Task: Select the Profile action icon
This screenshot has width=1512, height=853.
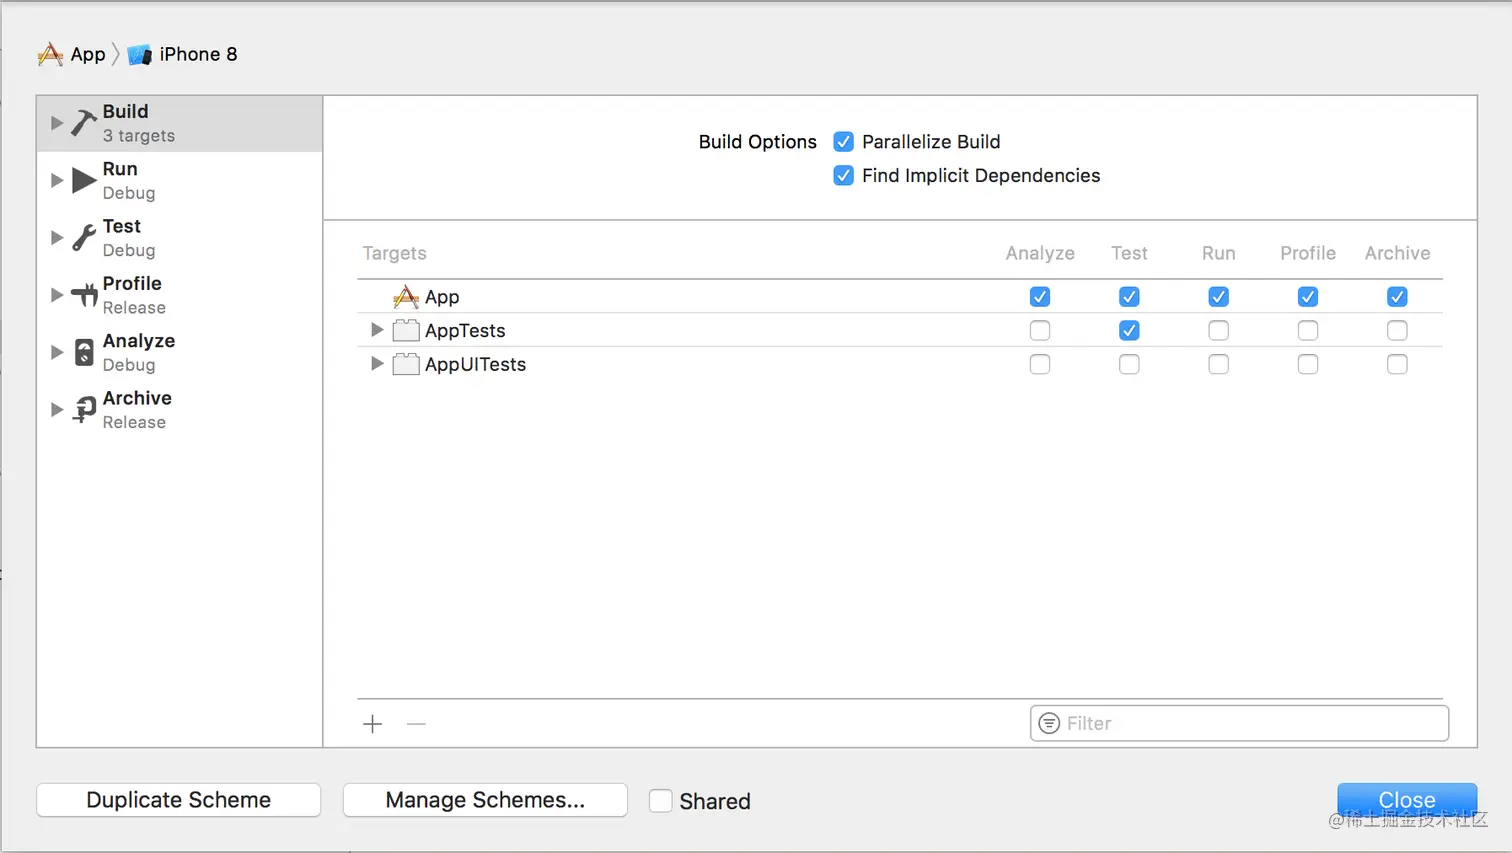Action: pyautogui.click(x=83, y=294)
